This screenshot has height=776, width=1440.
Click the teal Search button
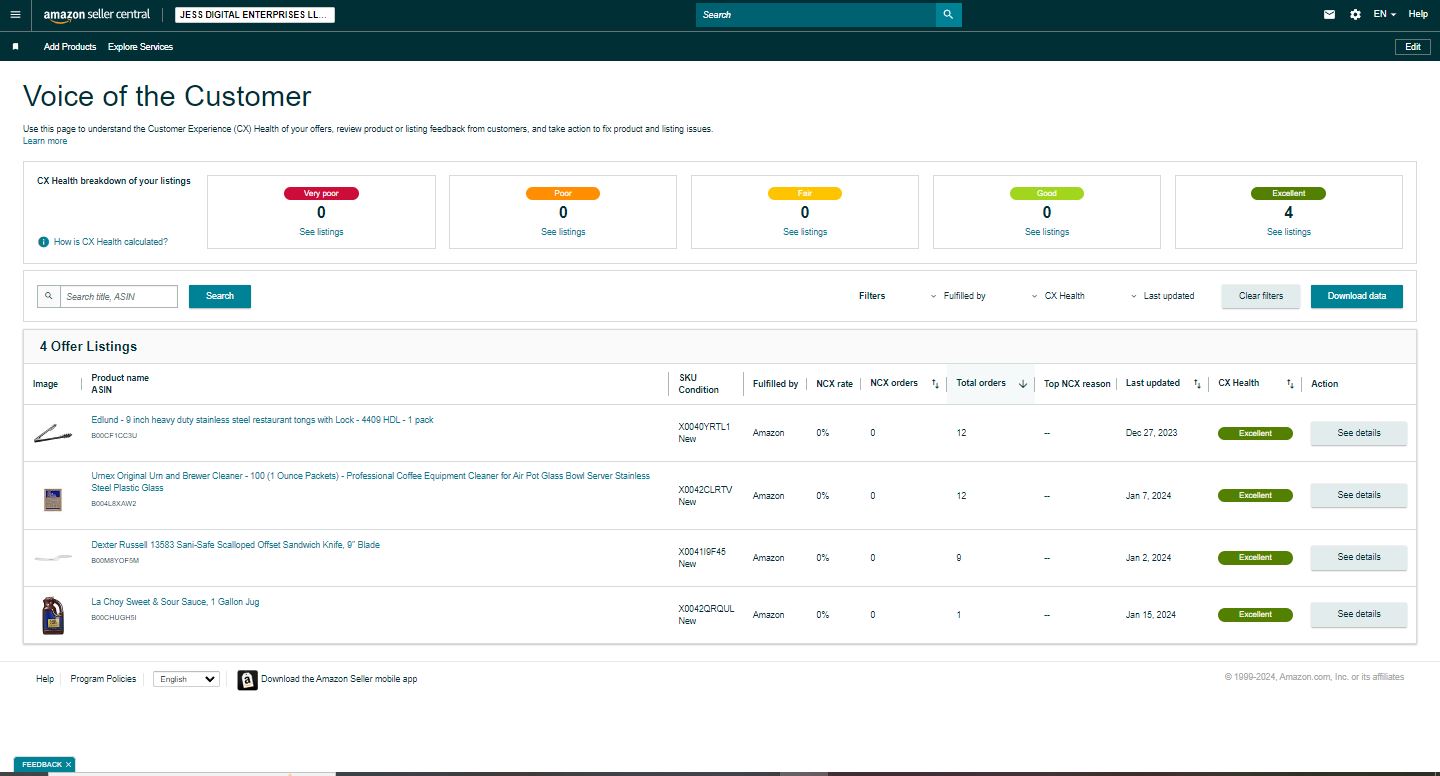click(220, 296)
